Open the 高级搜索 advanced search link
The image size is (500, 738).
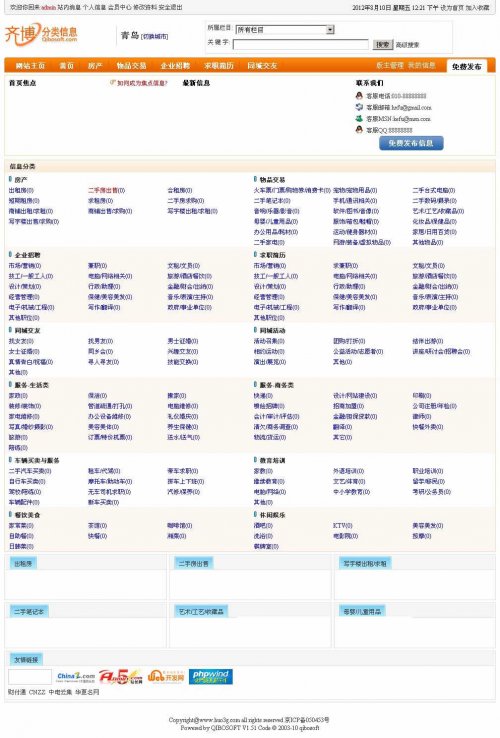click(407, 45)
